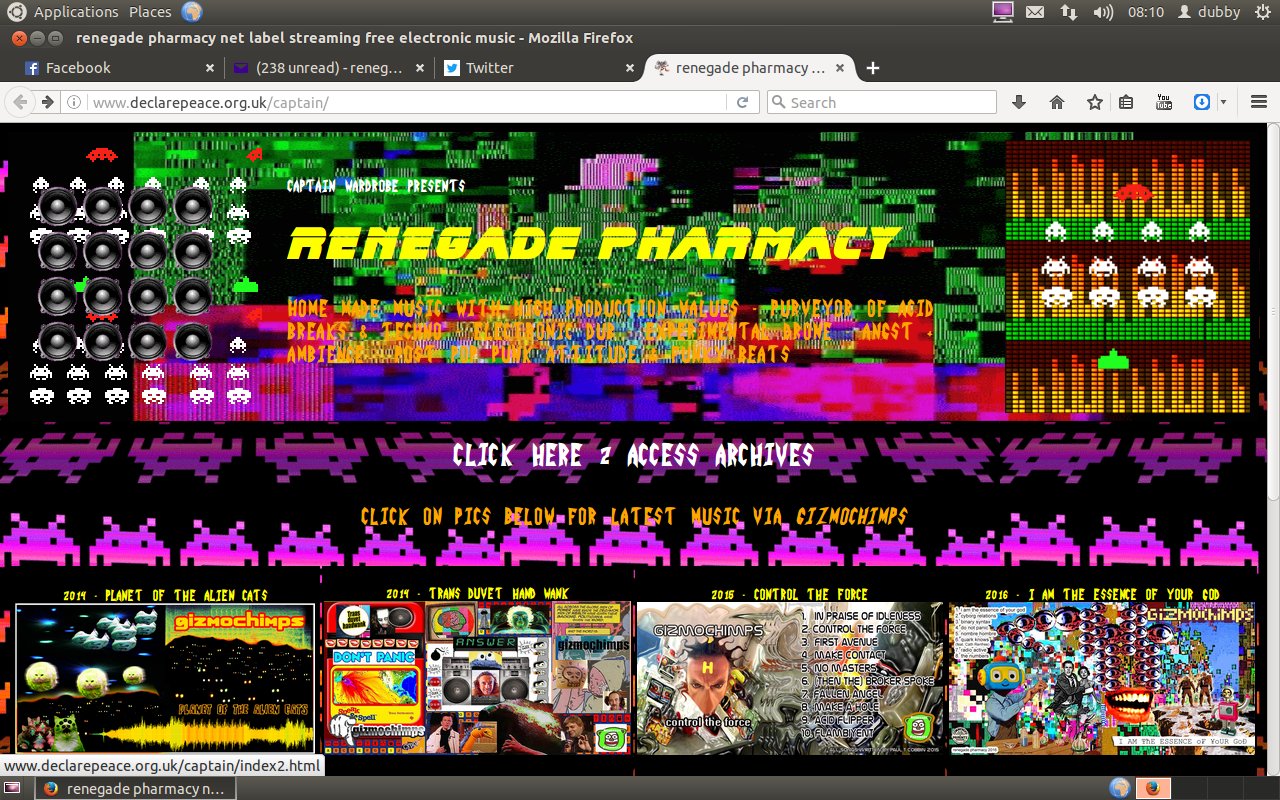Open the Places menu
The image size is (1280, 800).
pyautogui.click(x=150, y=12)
